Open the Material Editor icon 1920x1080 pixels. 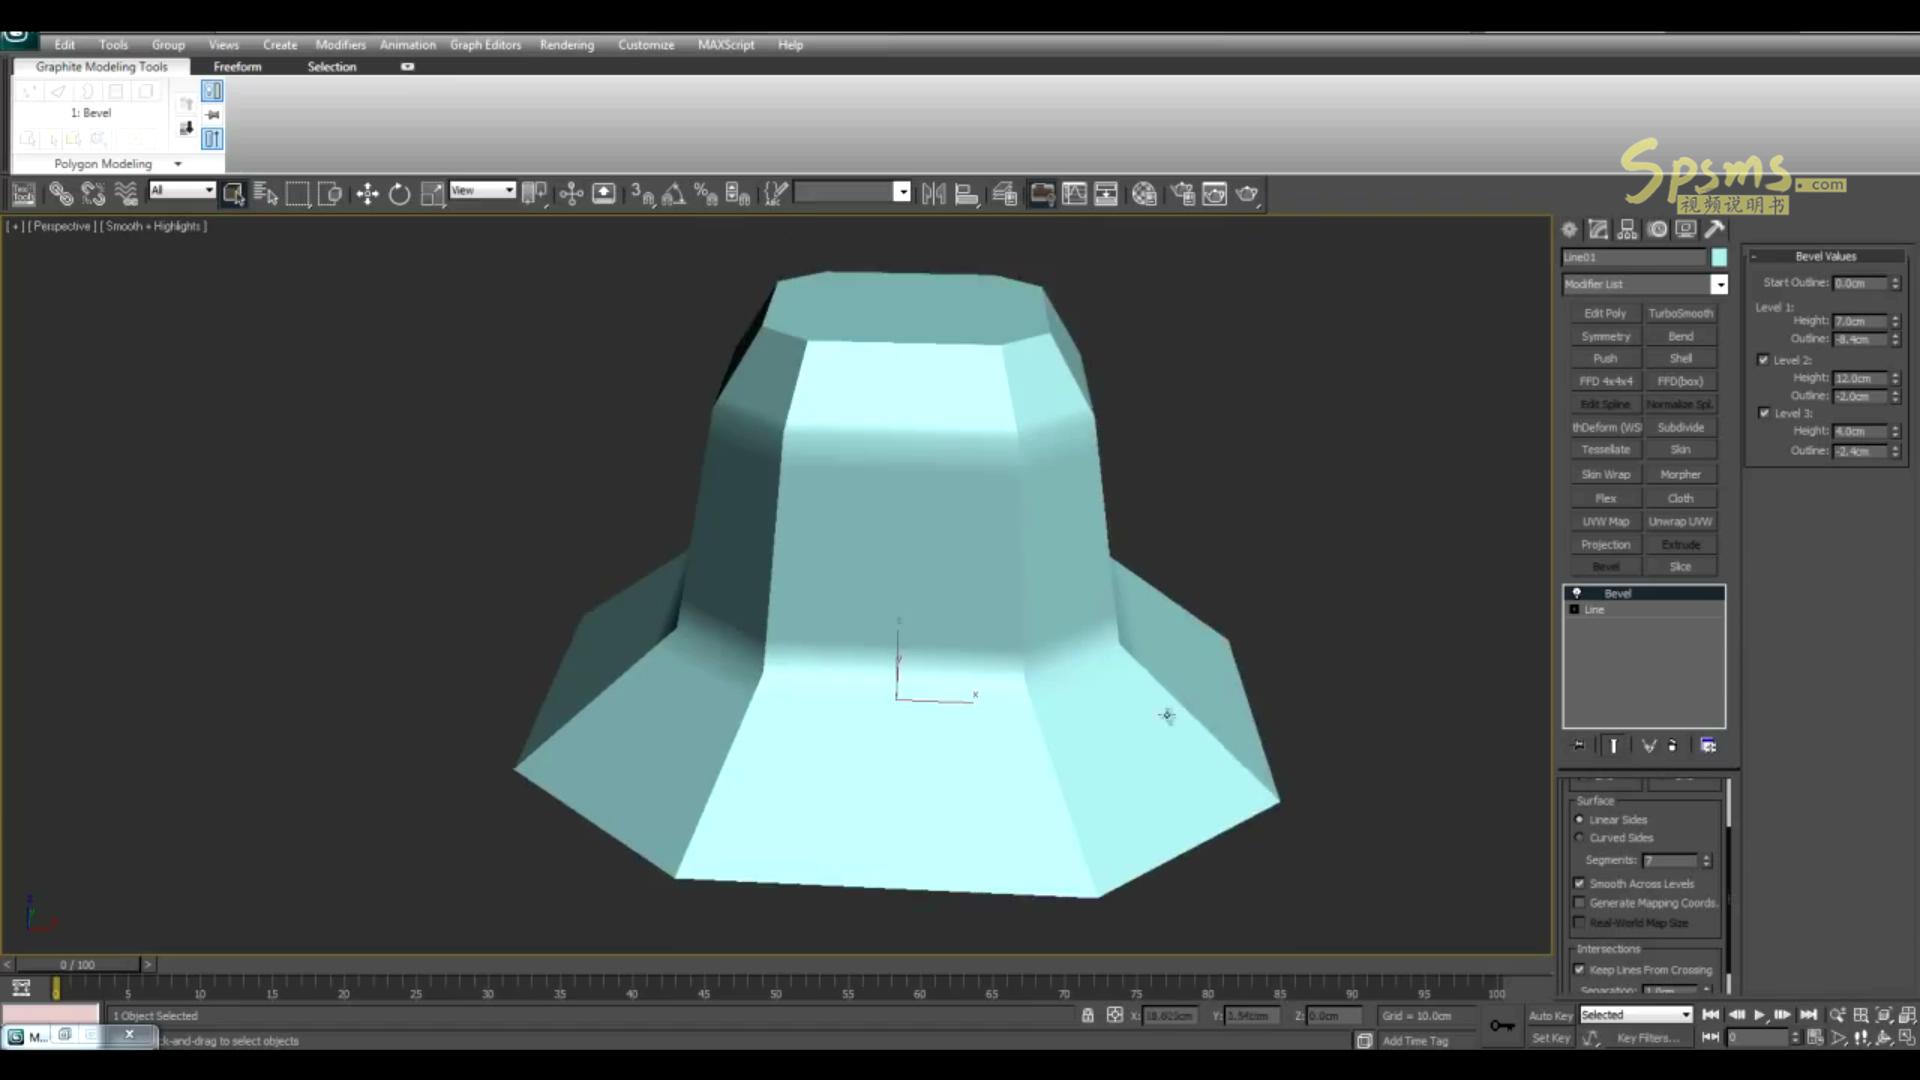[1144, 194]
